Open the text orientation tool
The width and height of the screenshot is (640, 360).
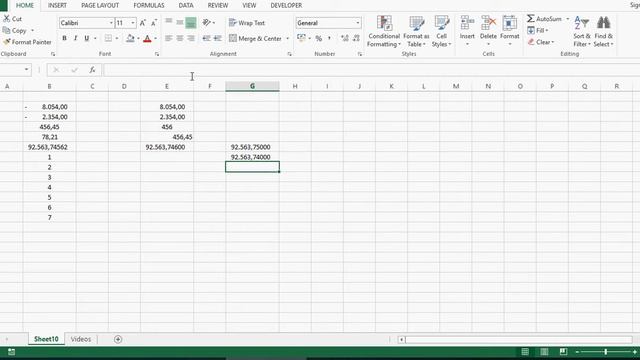coord(207,22)
